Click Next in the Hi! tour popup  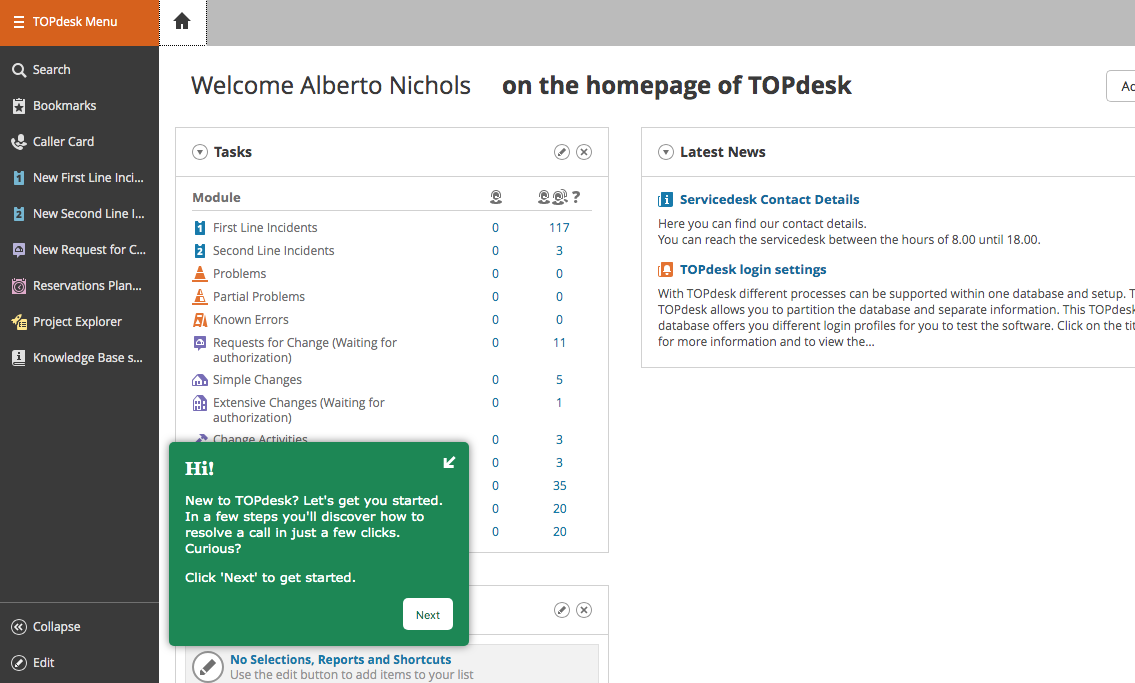[428, 614]
